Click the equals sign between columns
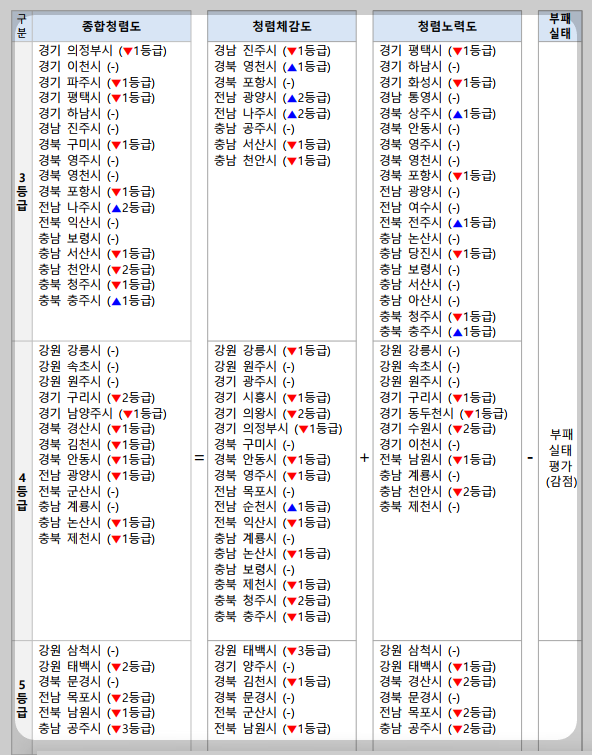The height and width of the screenshot is (755, 592). (x=199, y=458)
